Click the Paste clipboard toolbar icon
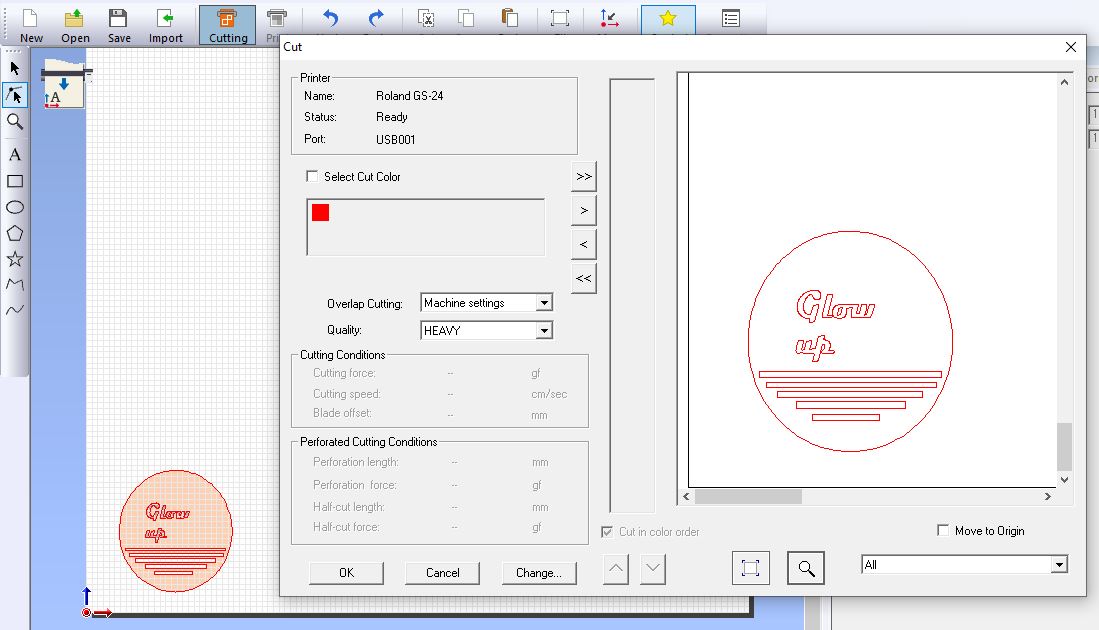1099x630 pixels. [510, 19]
